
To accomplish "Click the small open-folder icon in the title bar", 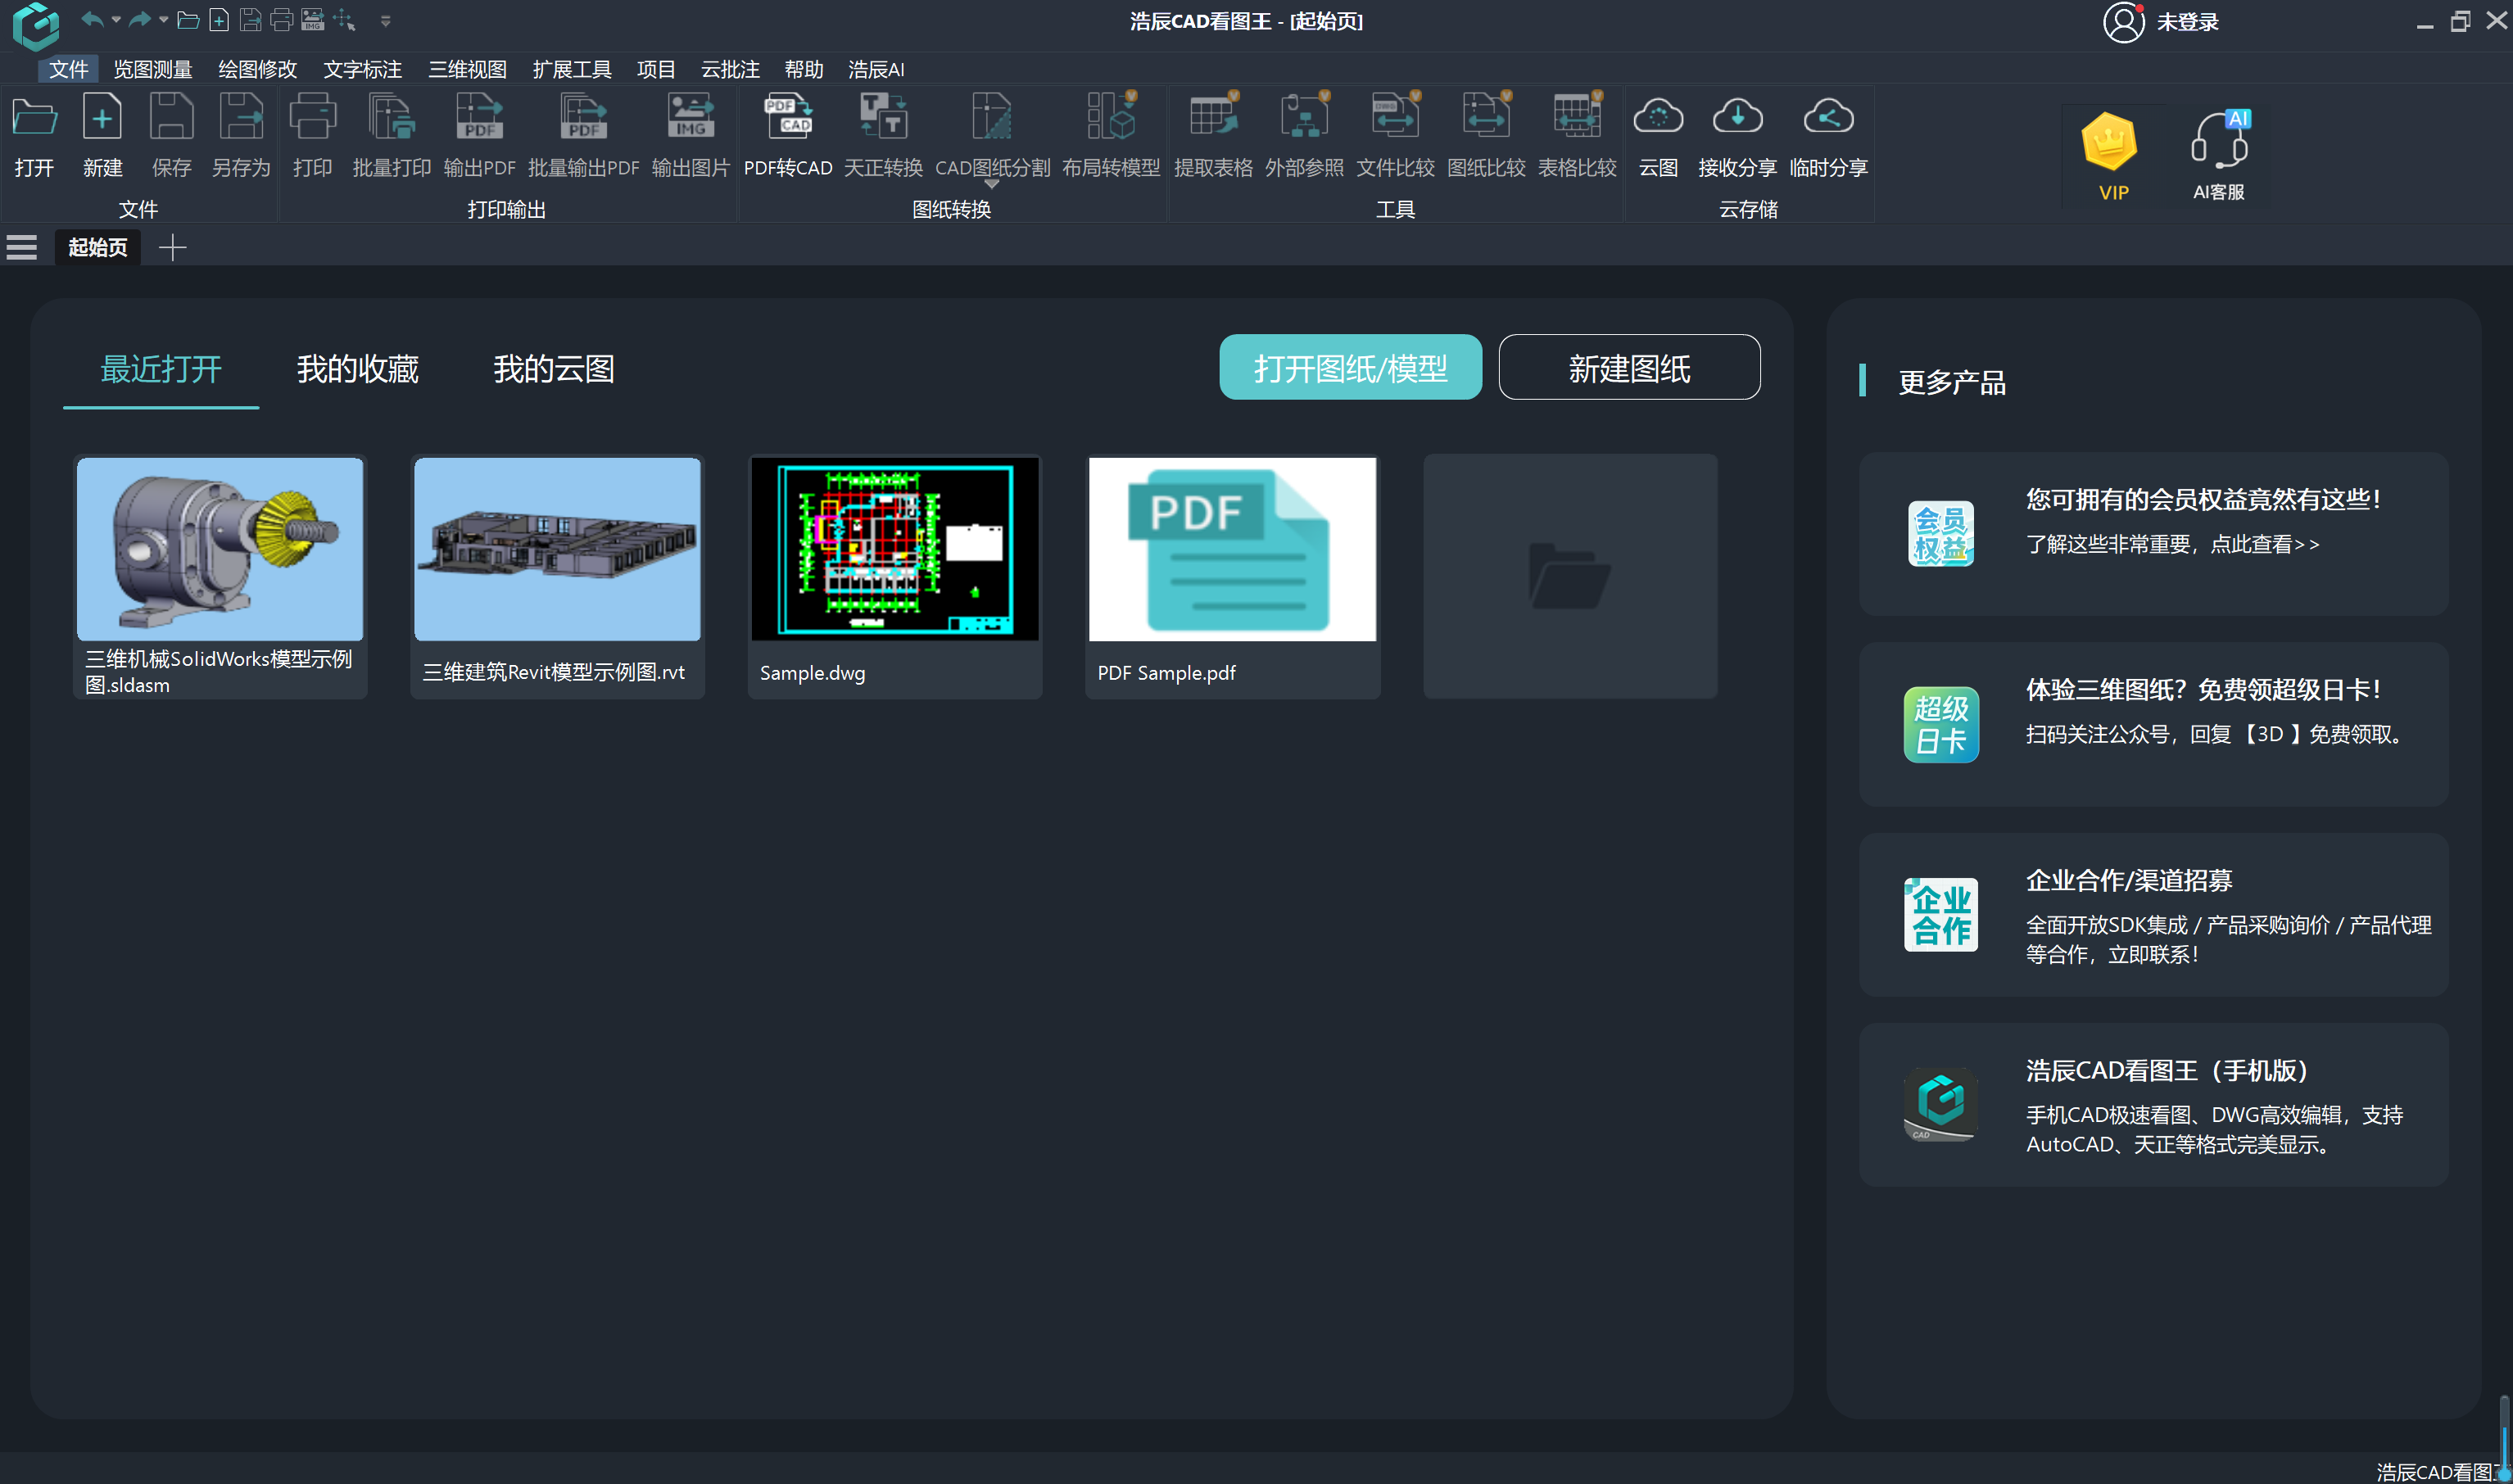I will click(188, 20).
